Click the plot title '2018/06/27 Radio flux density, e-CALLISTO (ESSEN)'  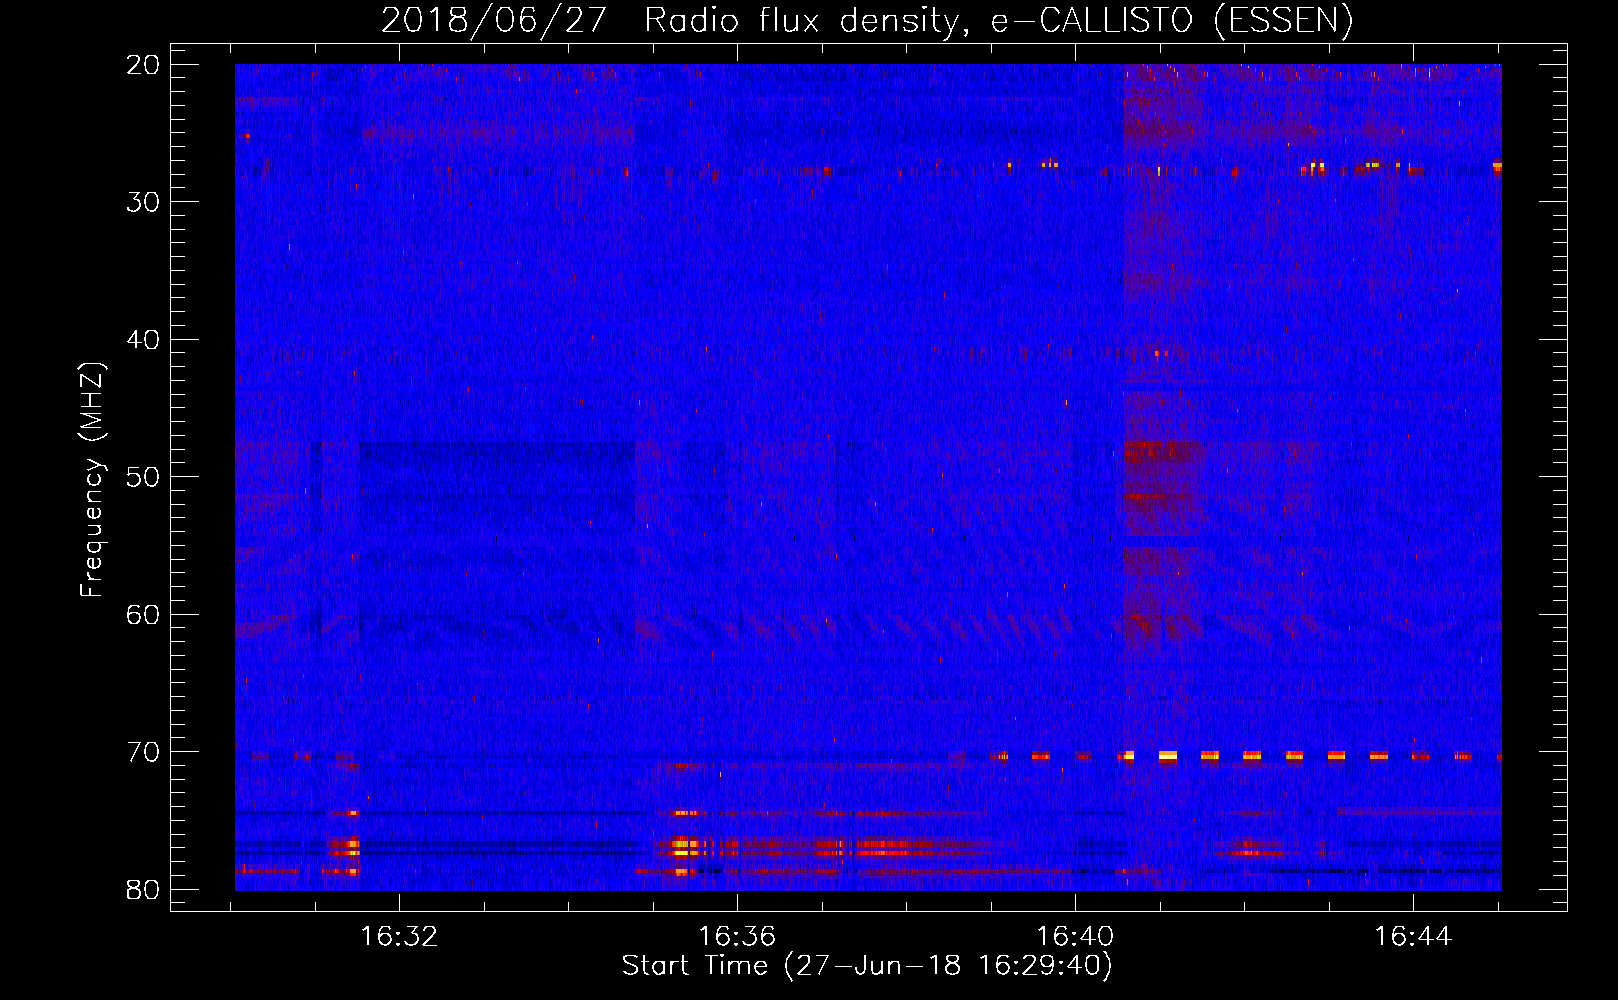(867, 19)
